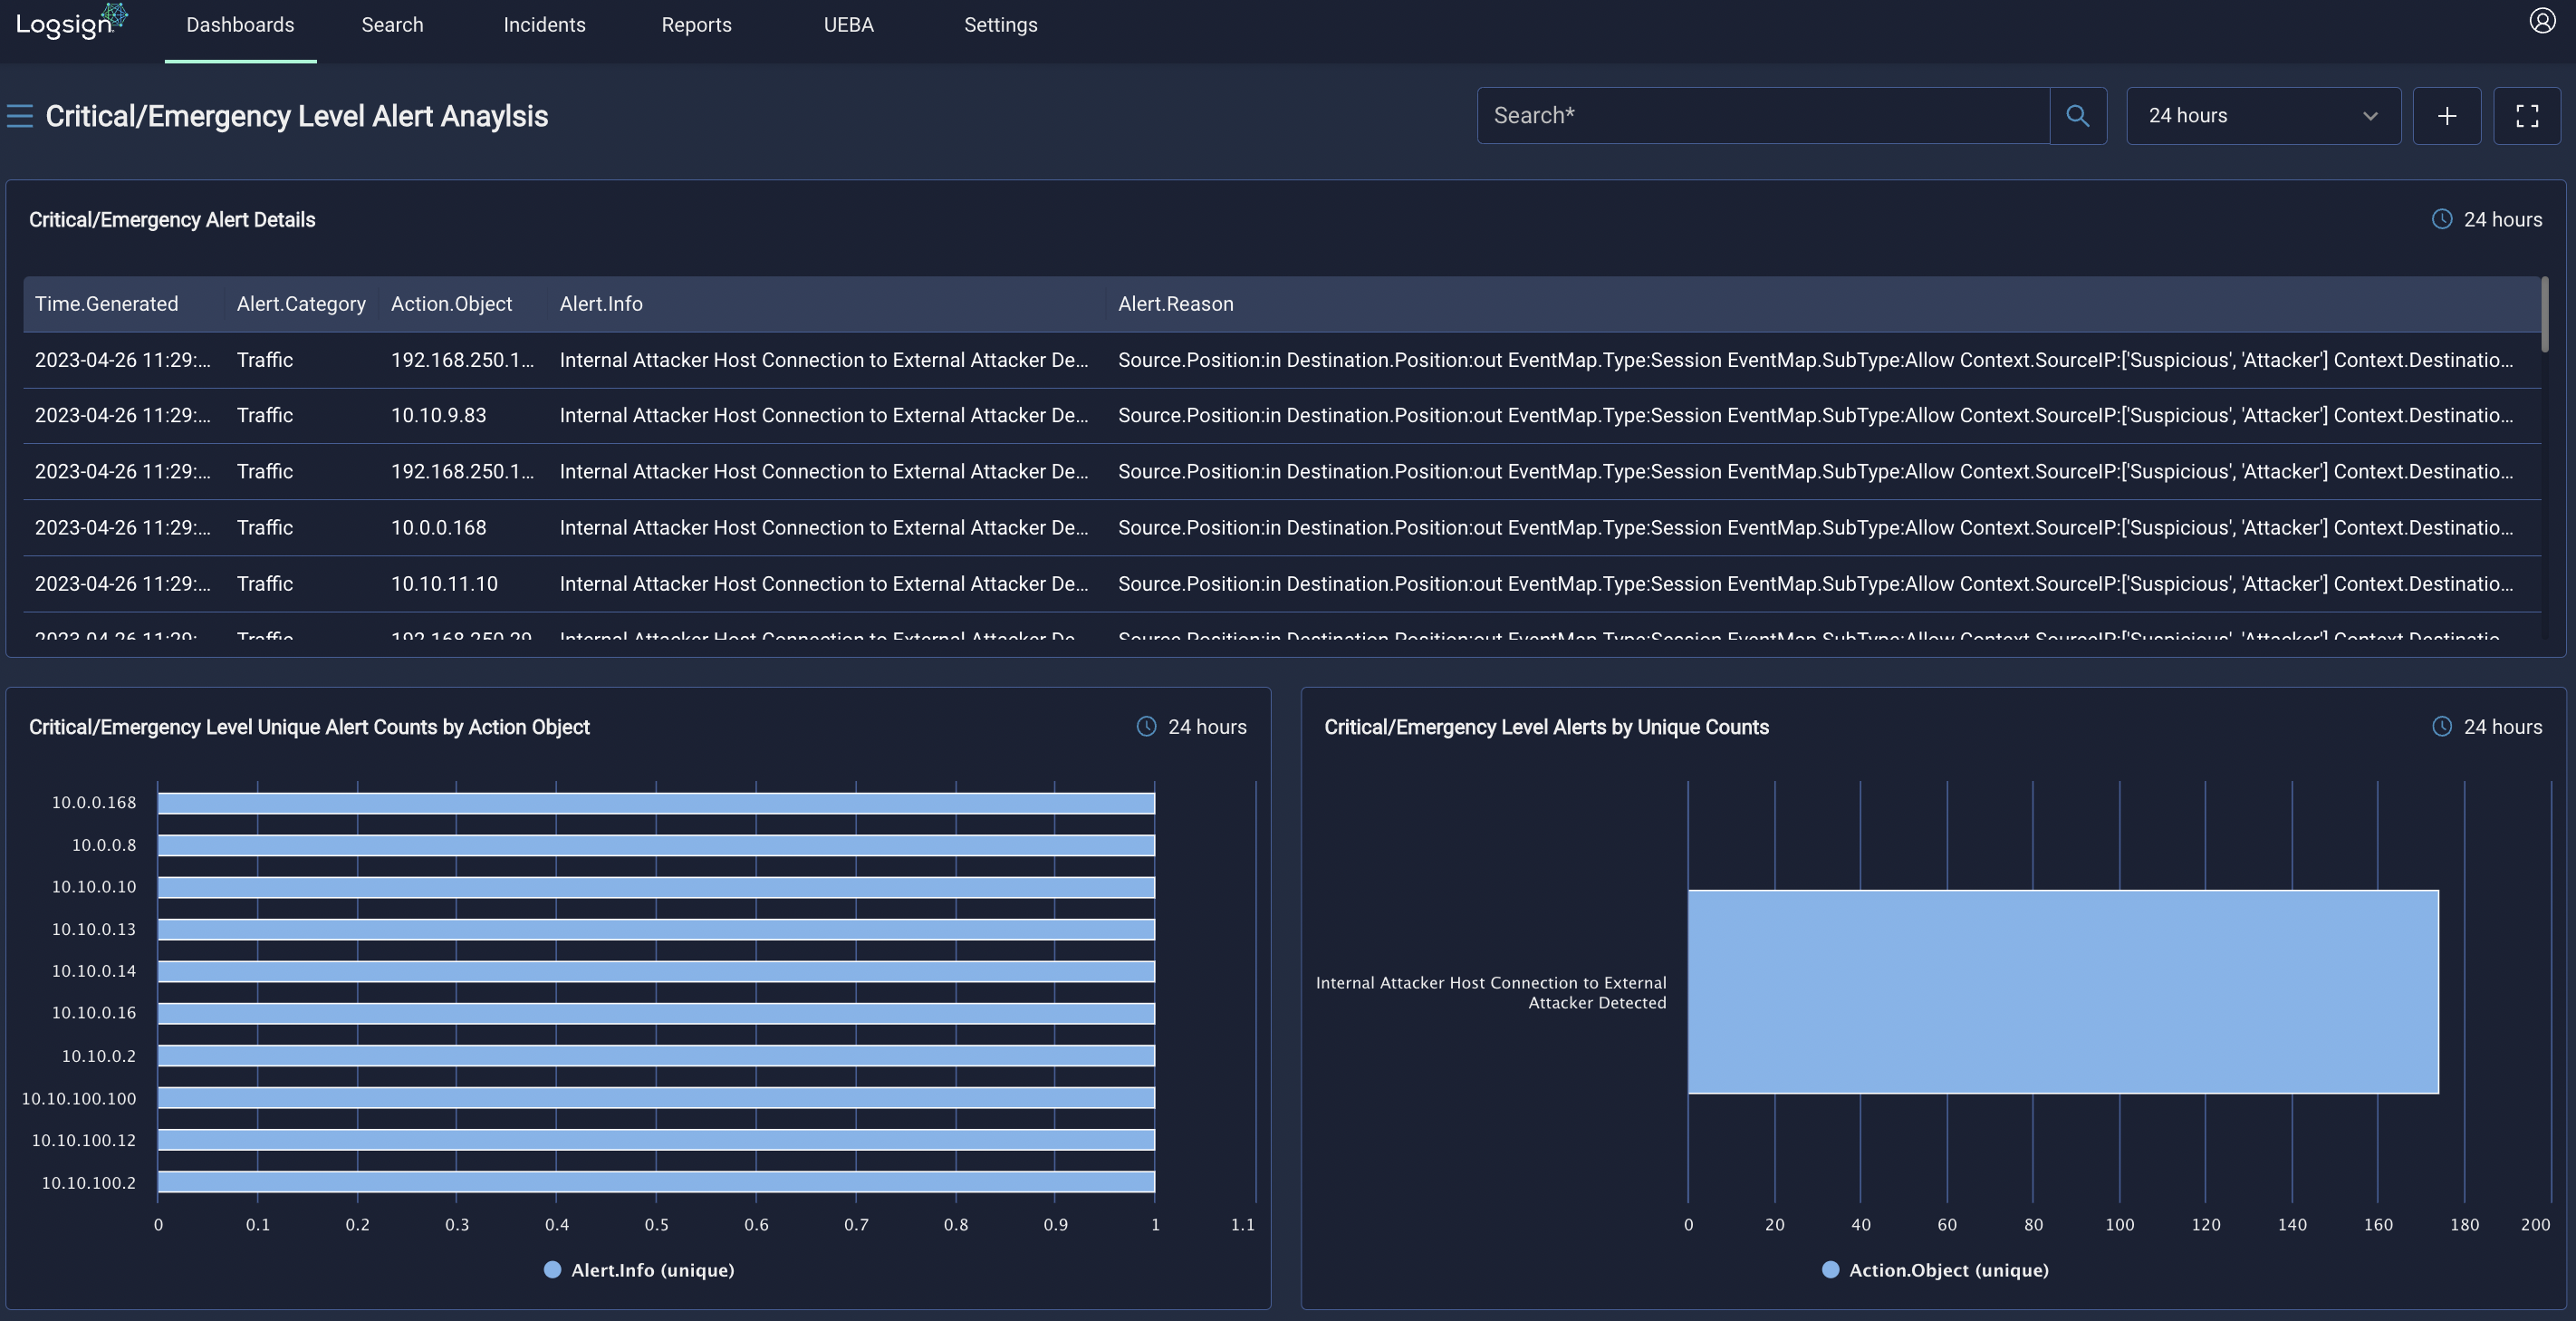Click the 10.10.0.14 bar in chart
The width and height of the screenshot is (2576, 1321).
click(x=656, y=971)
